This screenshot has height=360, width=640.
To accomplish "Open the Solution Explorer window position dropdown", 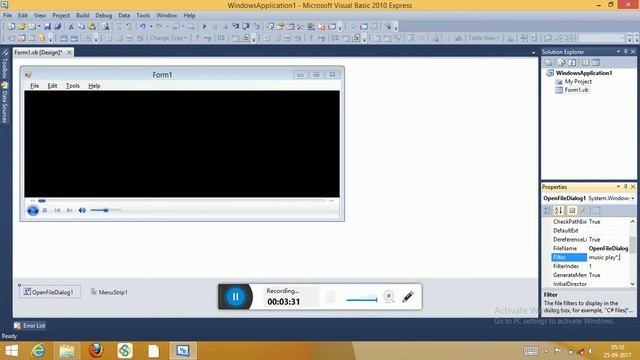I will point(618,51).
